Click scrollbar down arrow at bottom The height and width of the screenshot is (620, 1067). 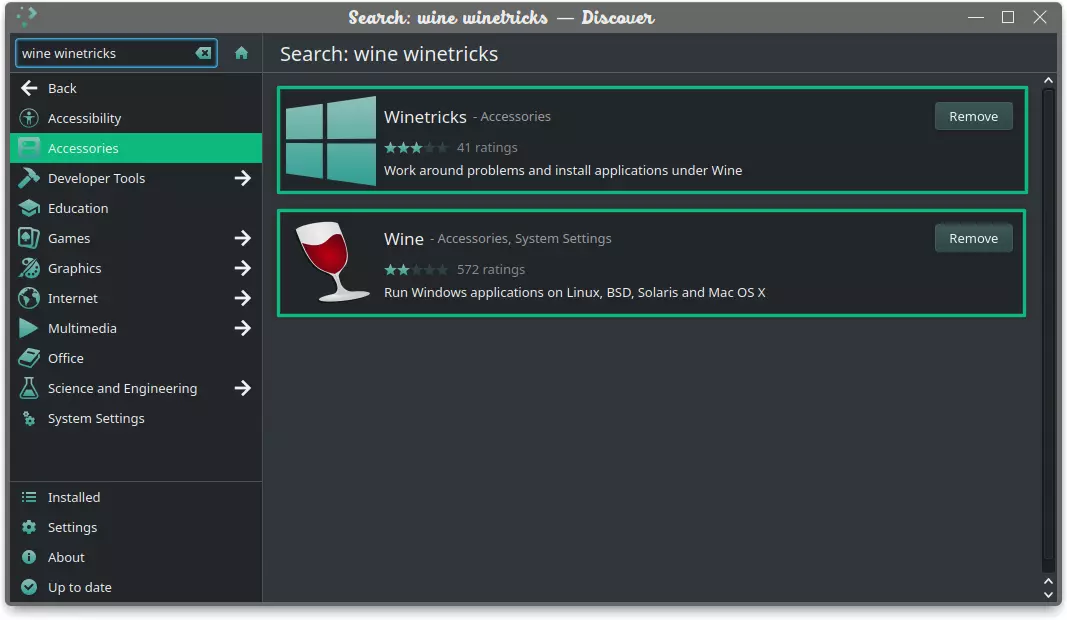[1048, 595]
